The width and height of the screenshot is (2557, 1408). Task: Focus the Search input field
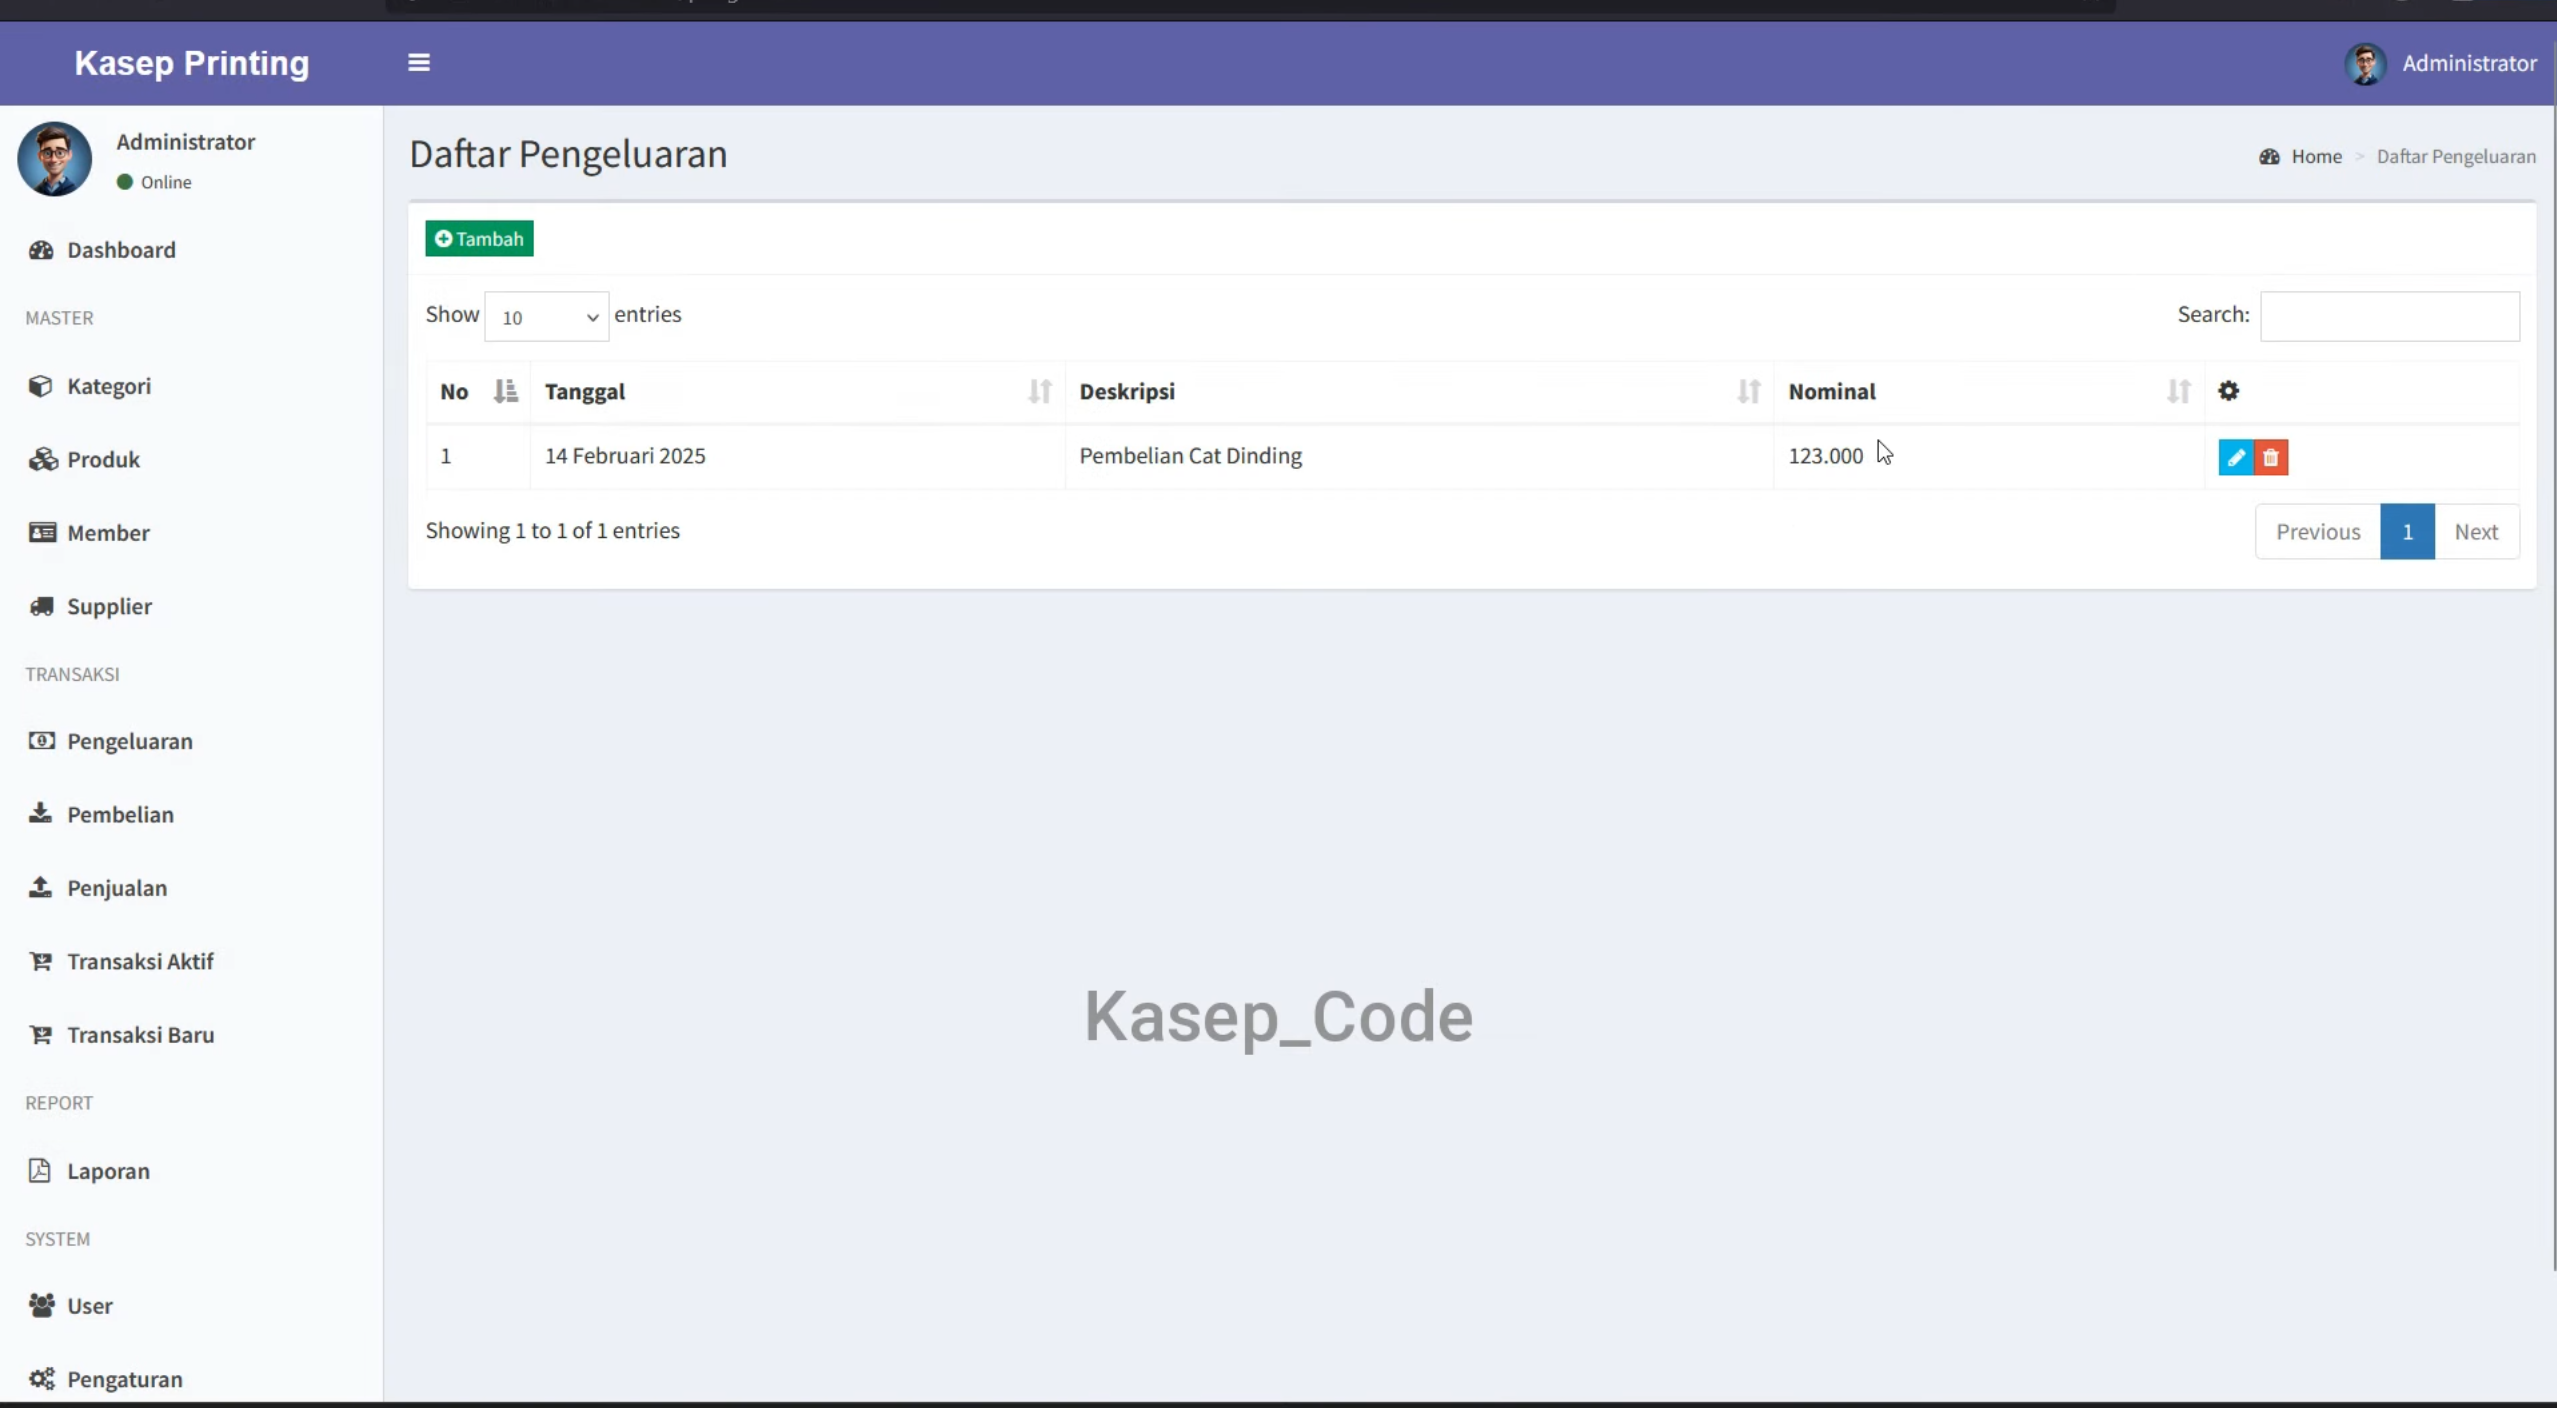(x=2389, y=316)
